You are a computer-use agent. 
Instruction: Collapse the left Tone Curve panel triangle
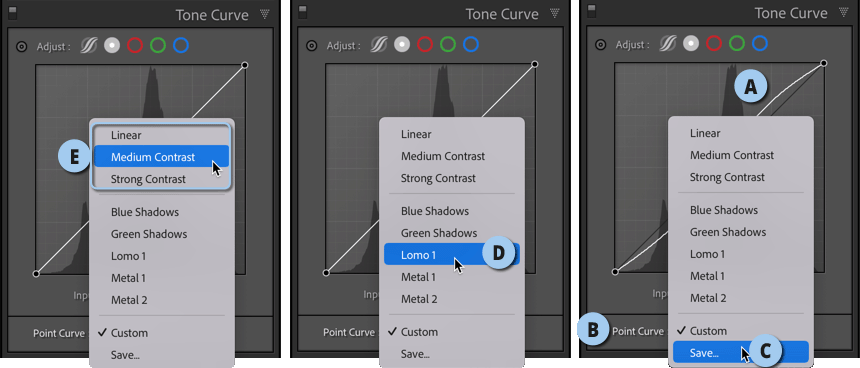coord(265,14)
